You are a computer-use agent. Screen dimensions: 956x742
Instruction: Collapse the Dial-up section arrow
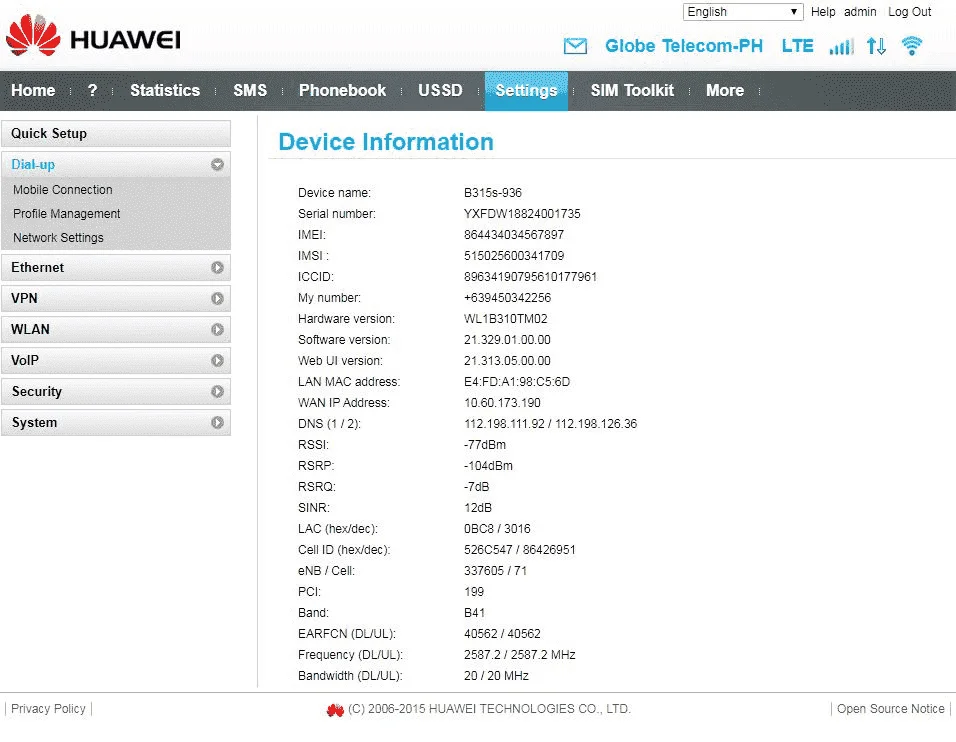(x=217, y=165)
